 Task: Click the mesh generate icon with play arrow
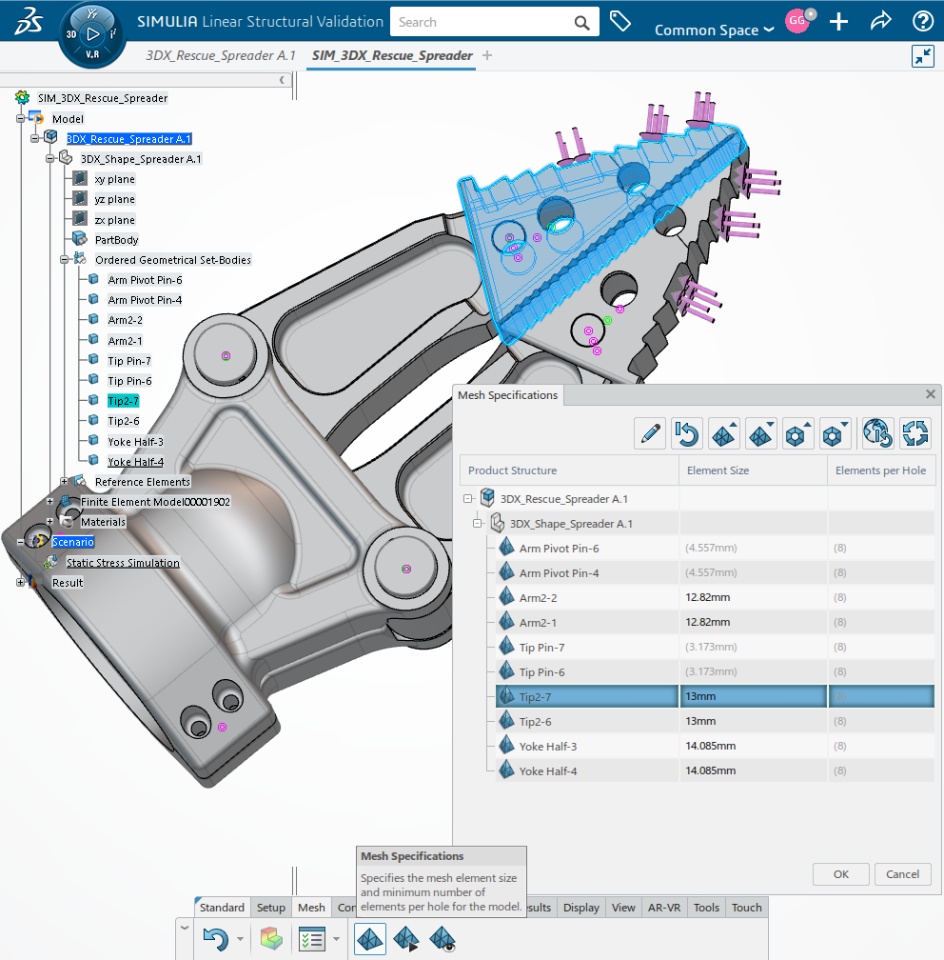click(406, 939)
